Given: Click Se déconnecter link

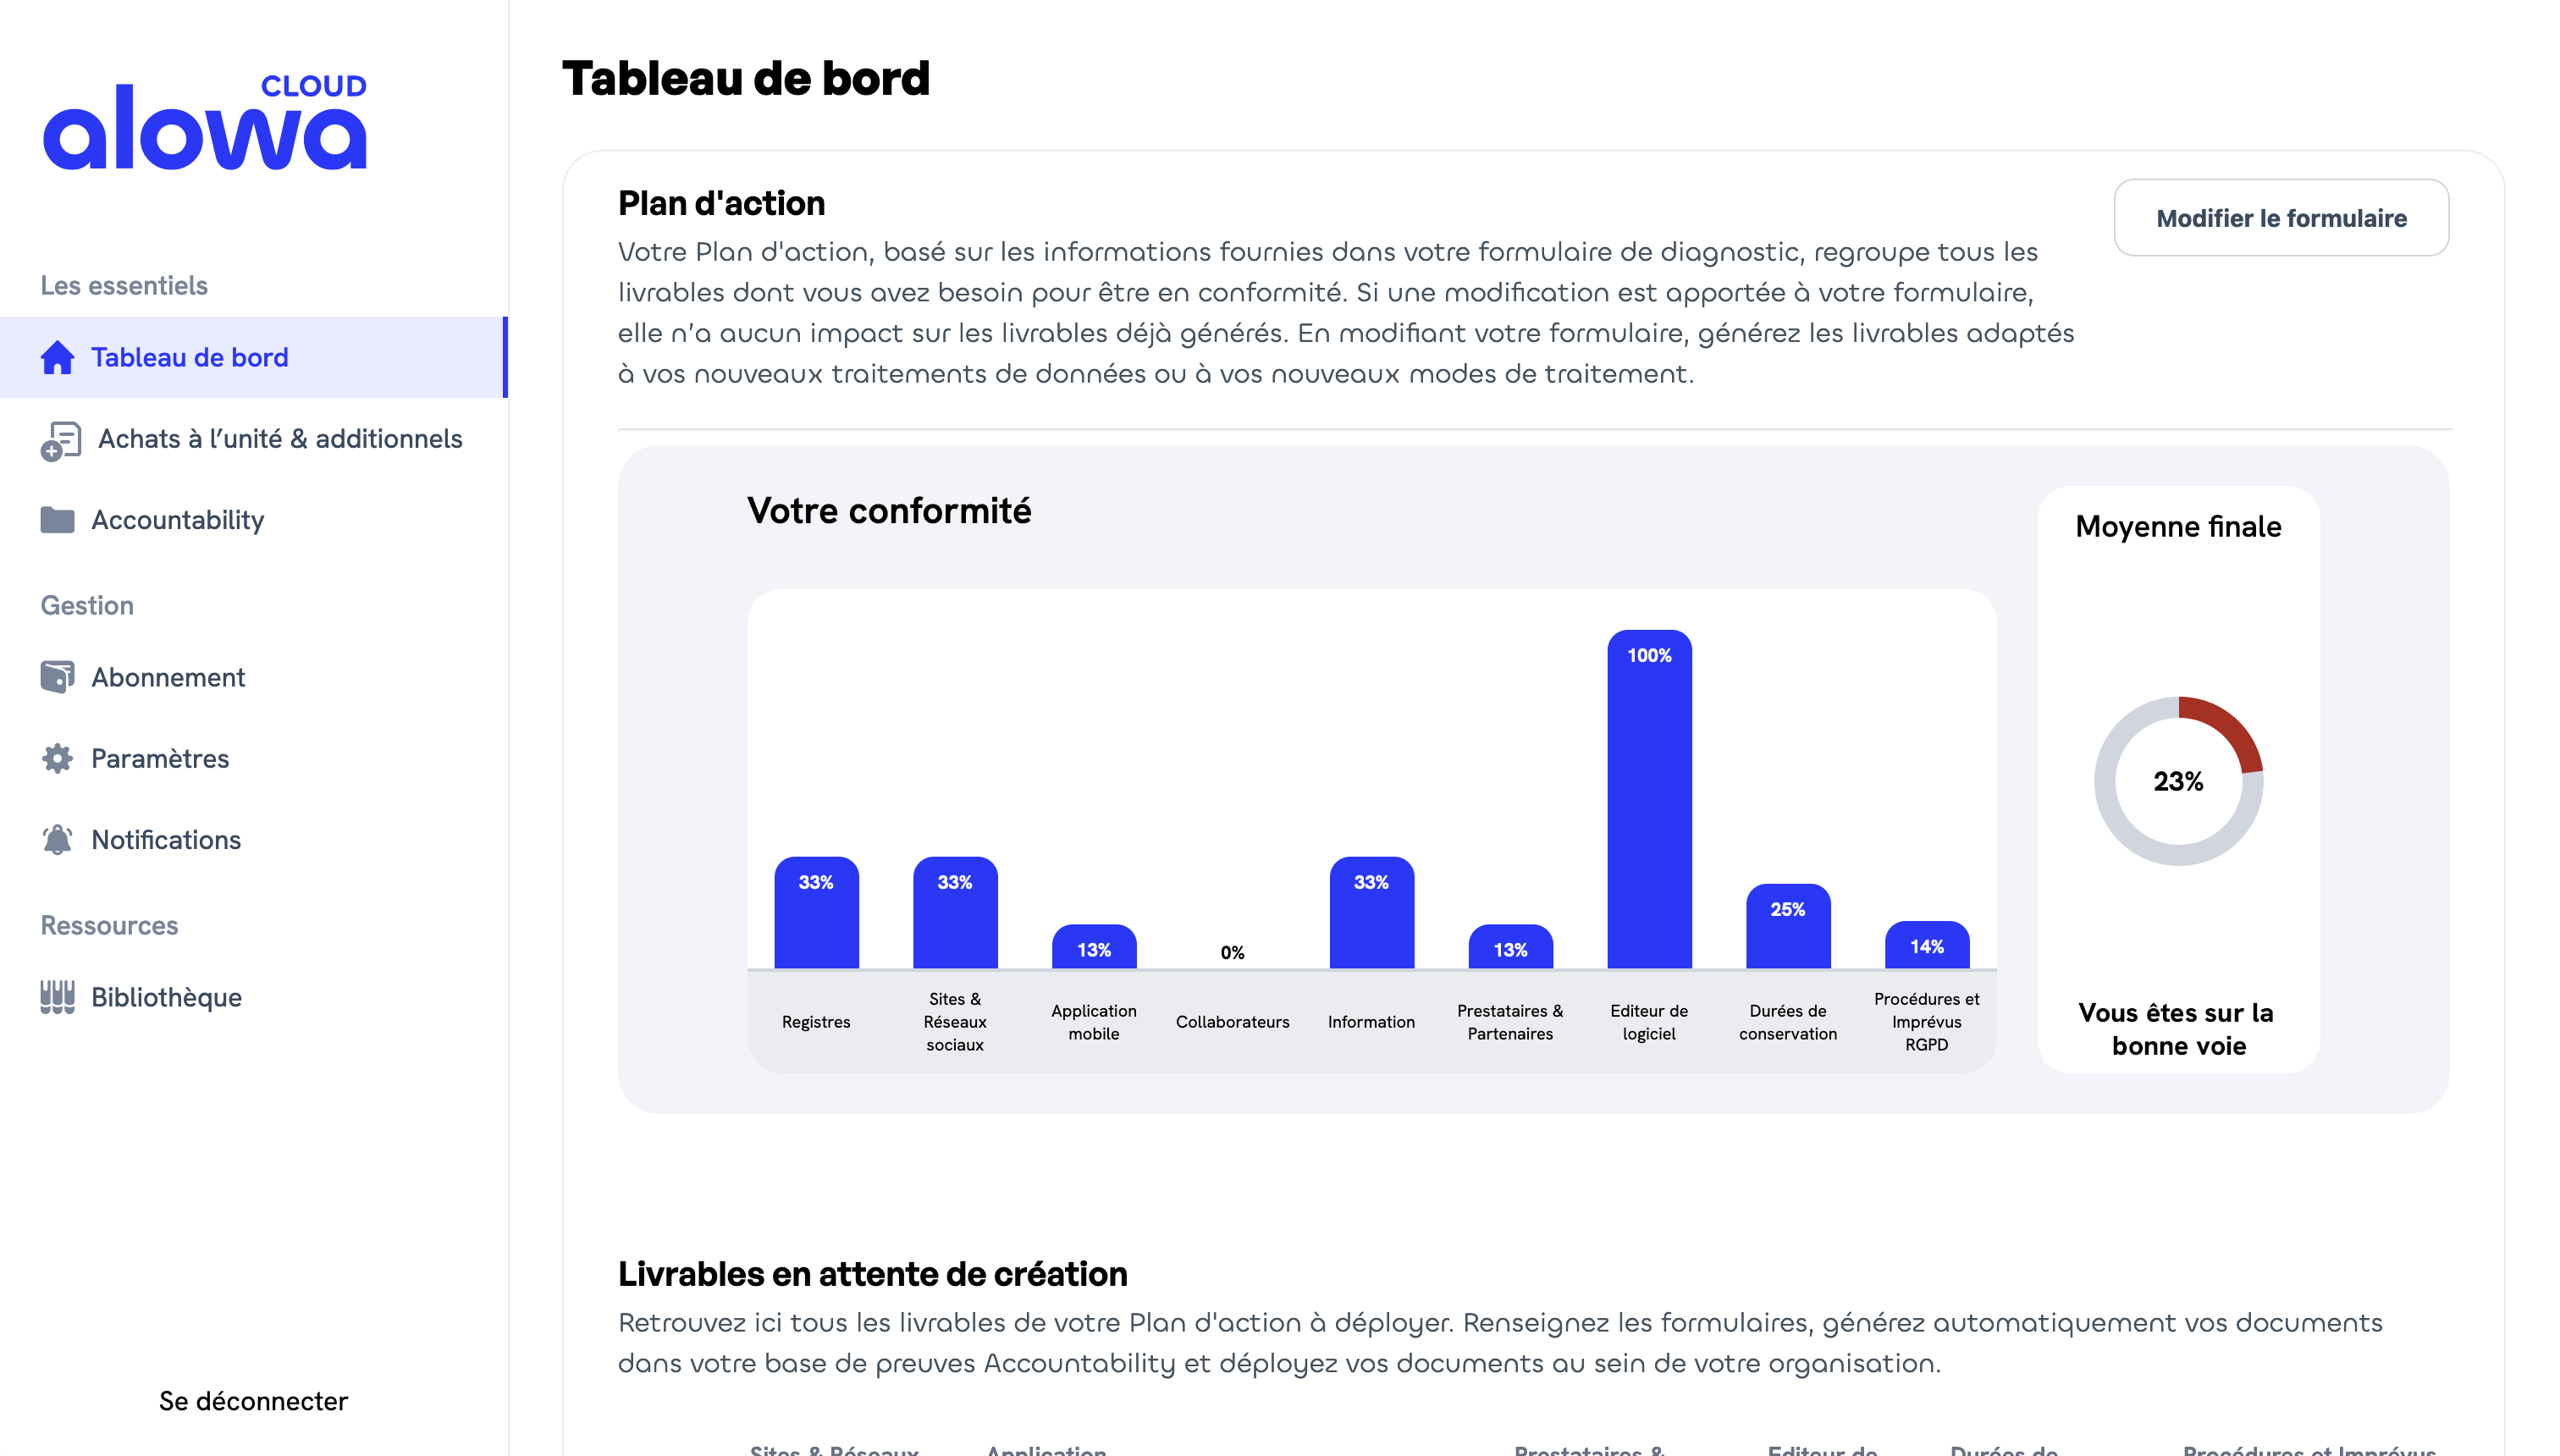Looking at the screenshot, I should coord(251,1402).
